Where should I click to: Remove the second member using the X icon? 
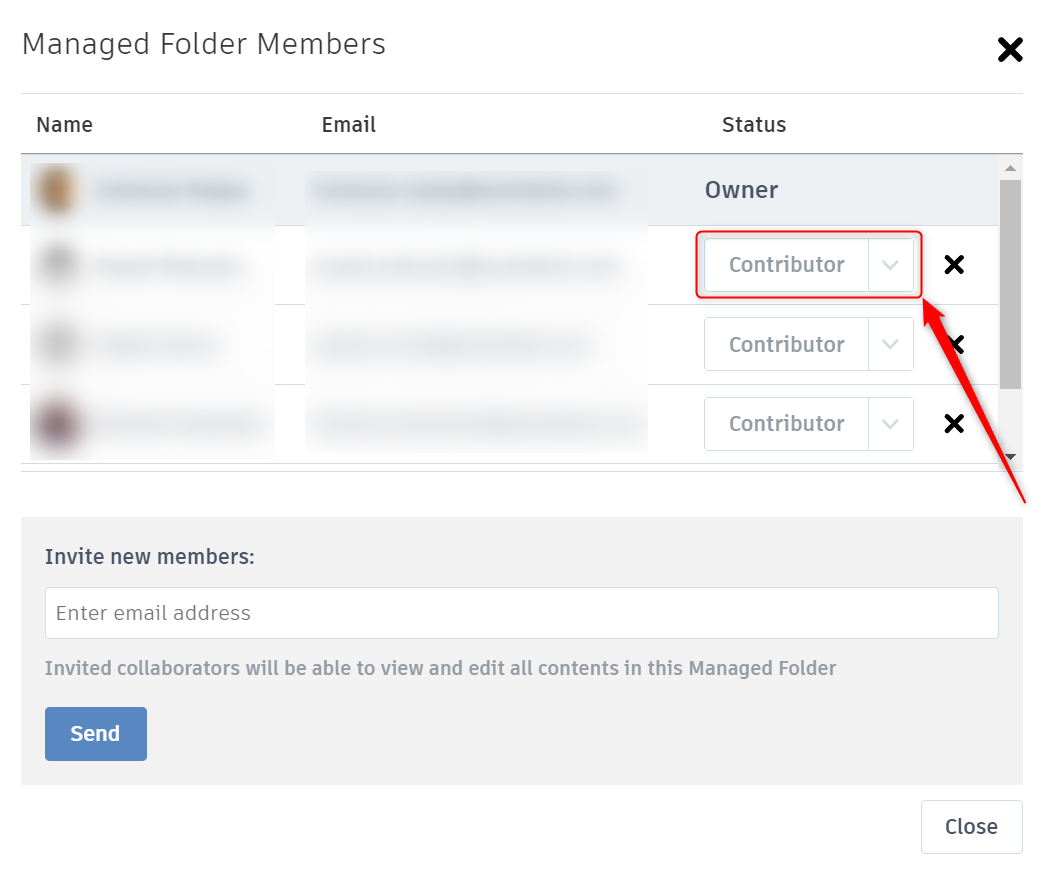point(953,264)
